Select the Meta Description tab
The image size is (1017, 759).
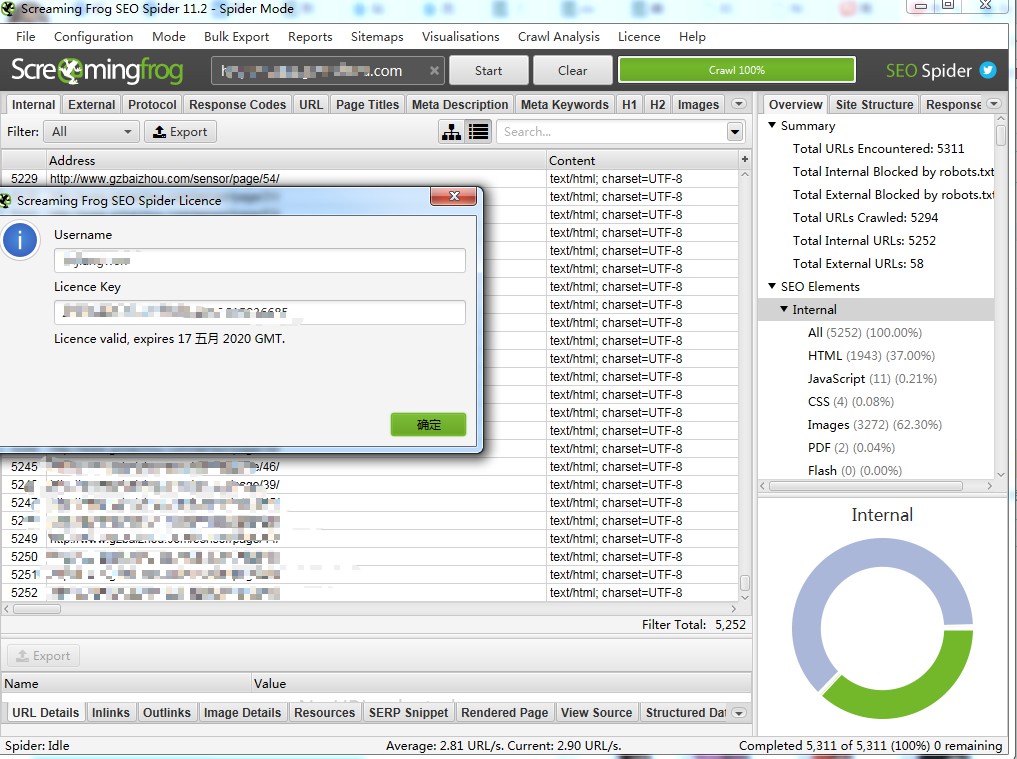point(460,104)
